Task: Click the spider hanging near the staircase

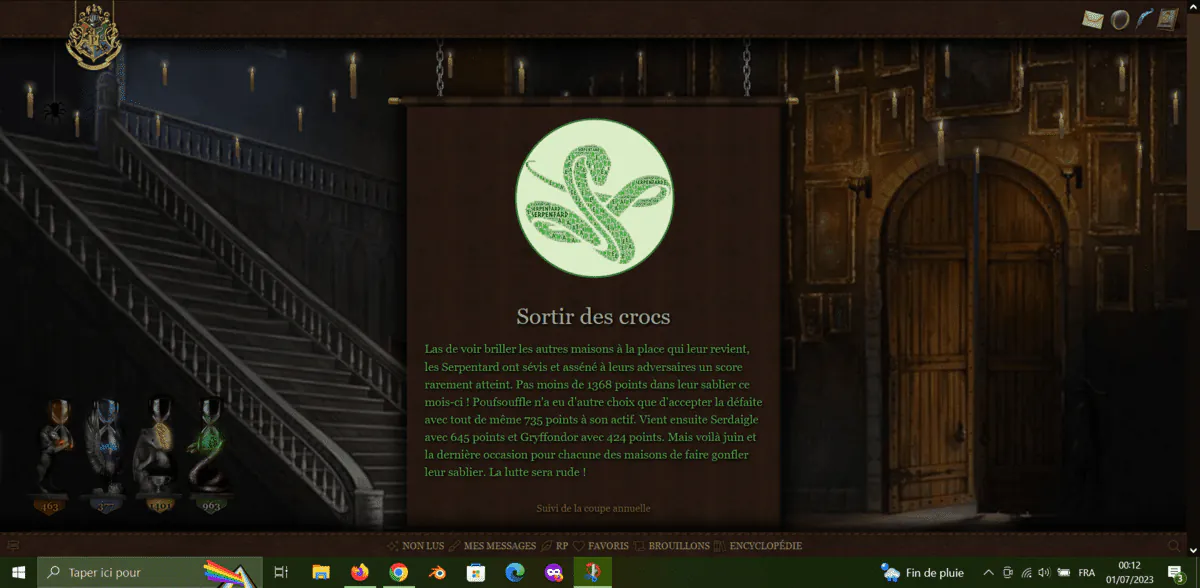Action: pyautogui.click(x=53, y=109)
